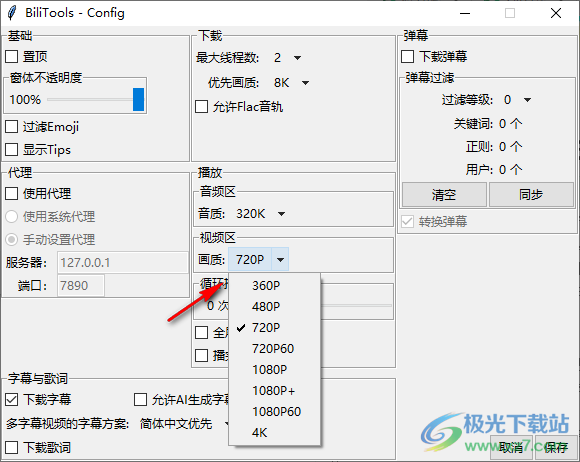The width and height of the screenshot is (580, 462).
Task: Click the 关键词 count value
Action: point(510,124)
